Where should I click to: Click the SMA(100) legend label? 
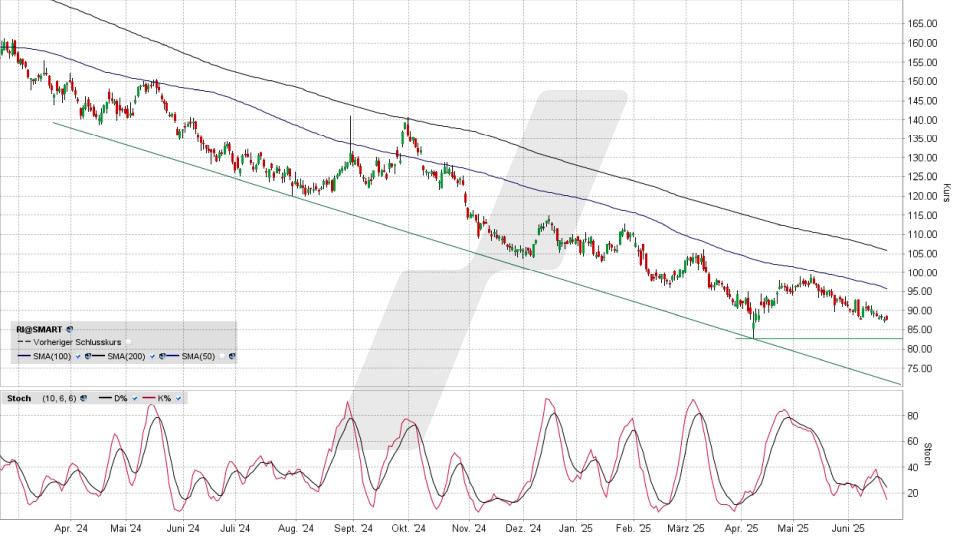click(52, 356)
